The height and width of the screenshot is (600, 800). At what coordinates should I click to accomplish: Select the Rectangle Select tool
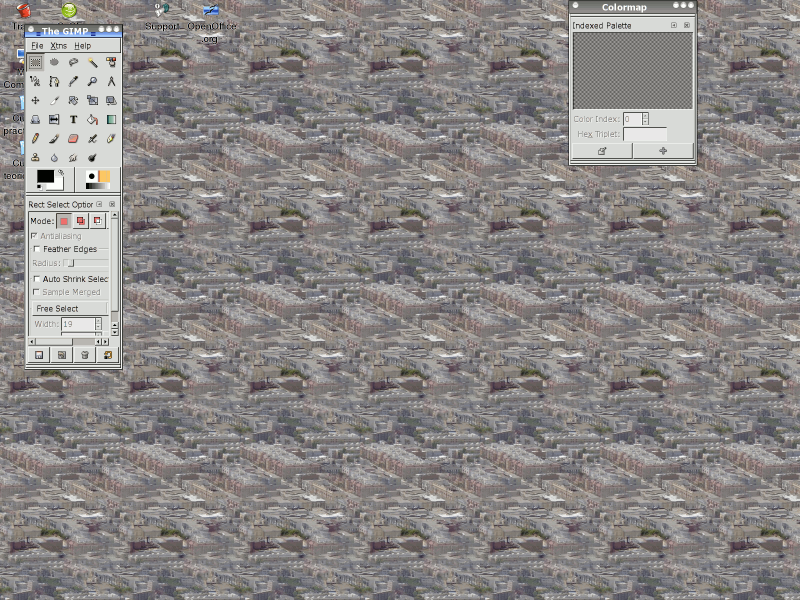pos(36,62)
